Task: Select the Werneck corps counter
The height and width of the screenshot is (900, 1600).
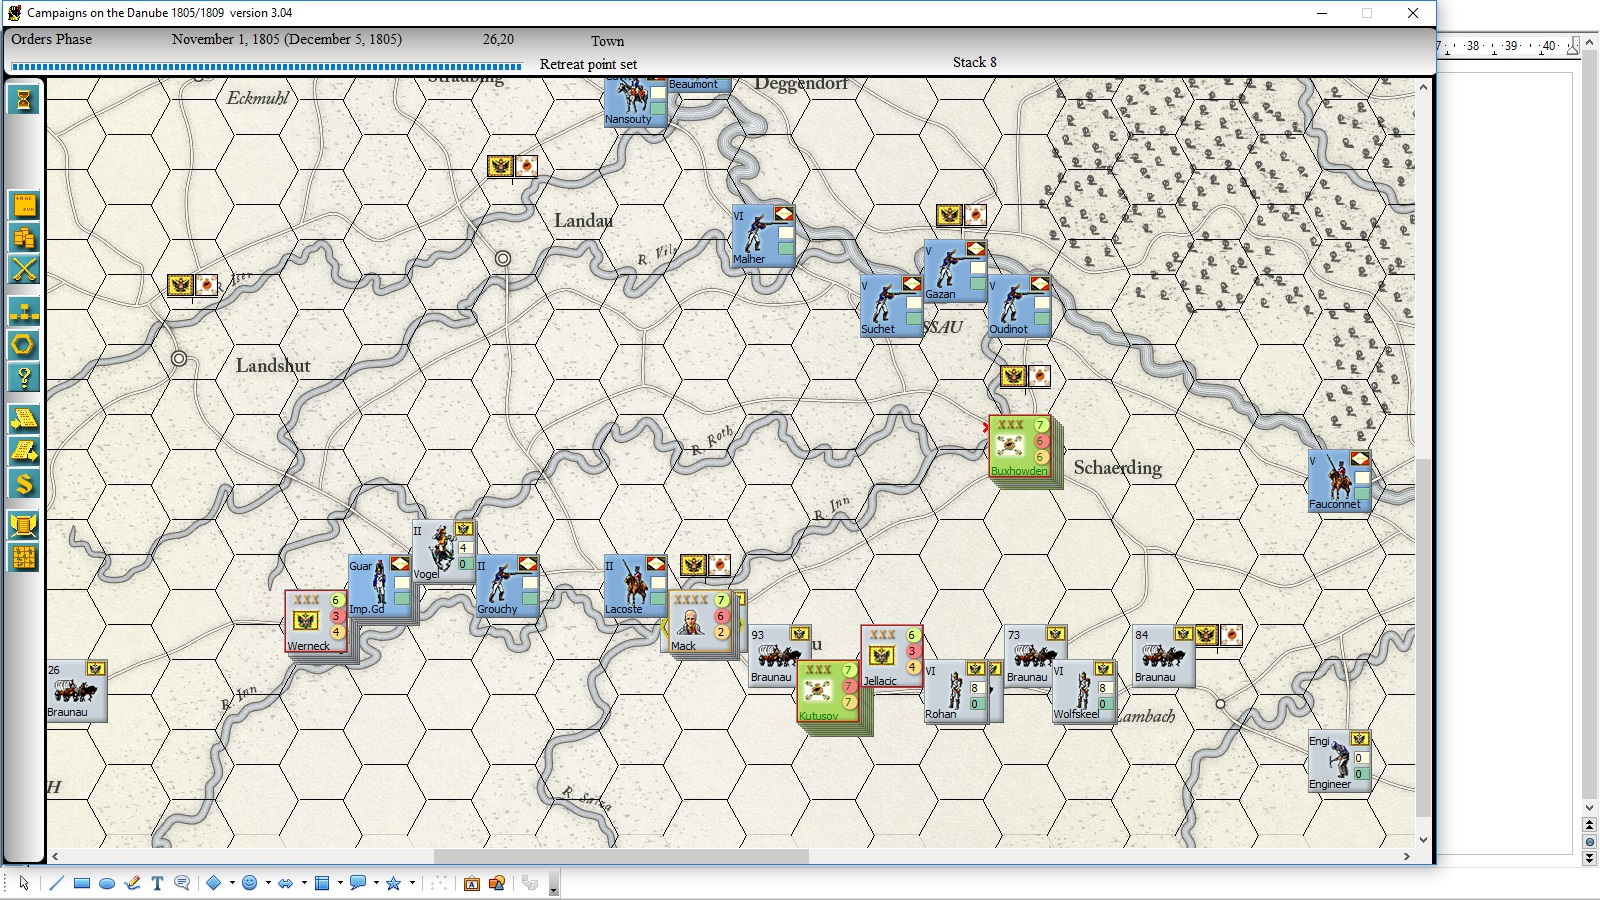Action: [x=317, y=621]
